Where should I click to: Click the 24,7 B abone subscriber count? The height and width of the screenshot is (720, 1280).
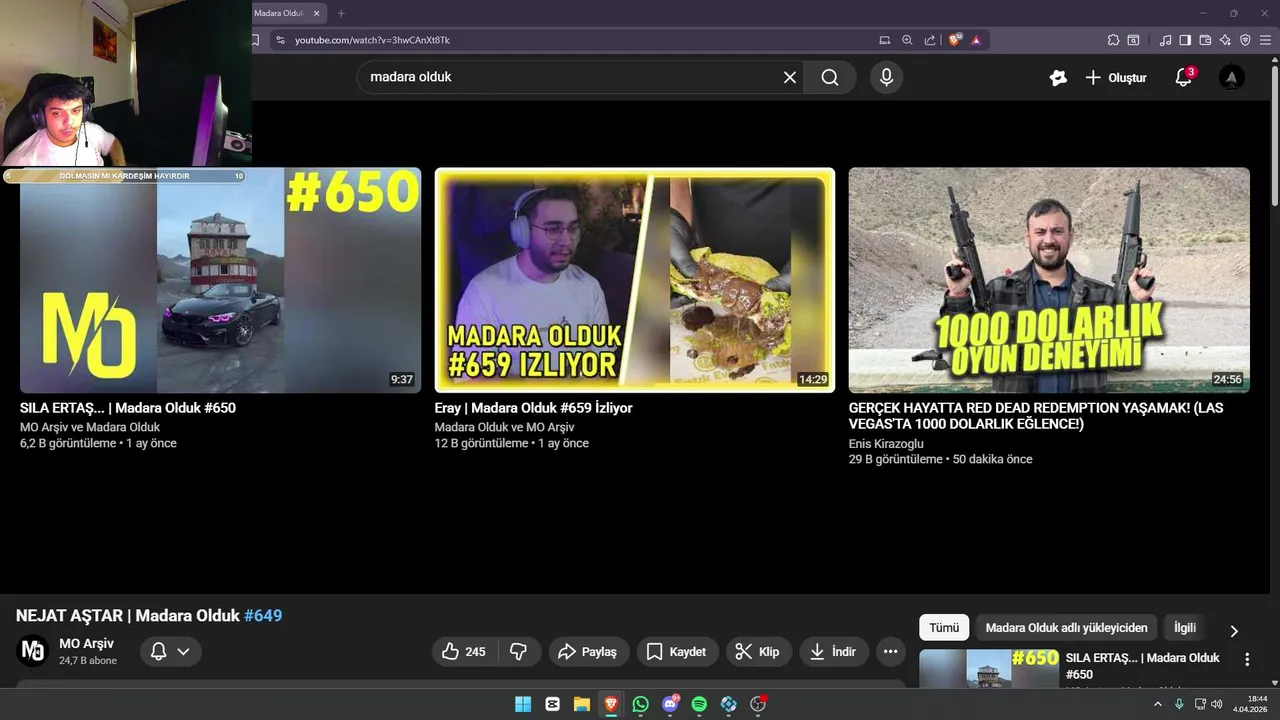(x=88, y=661)
